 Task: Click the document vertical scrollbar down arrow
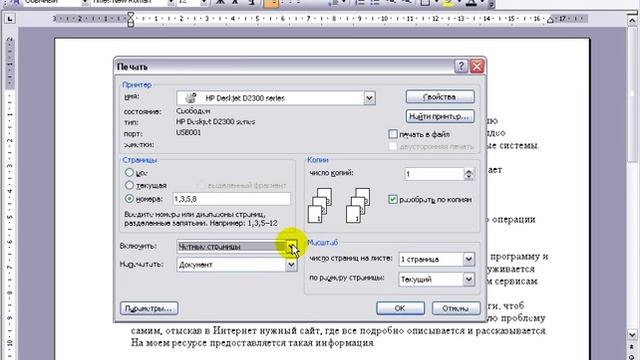pos(632,335)
